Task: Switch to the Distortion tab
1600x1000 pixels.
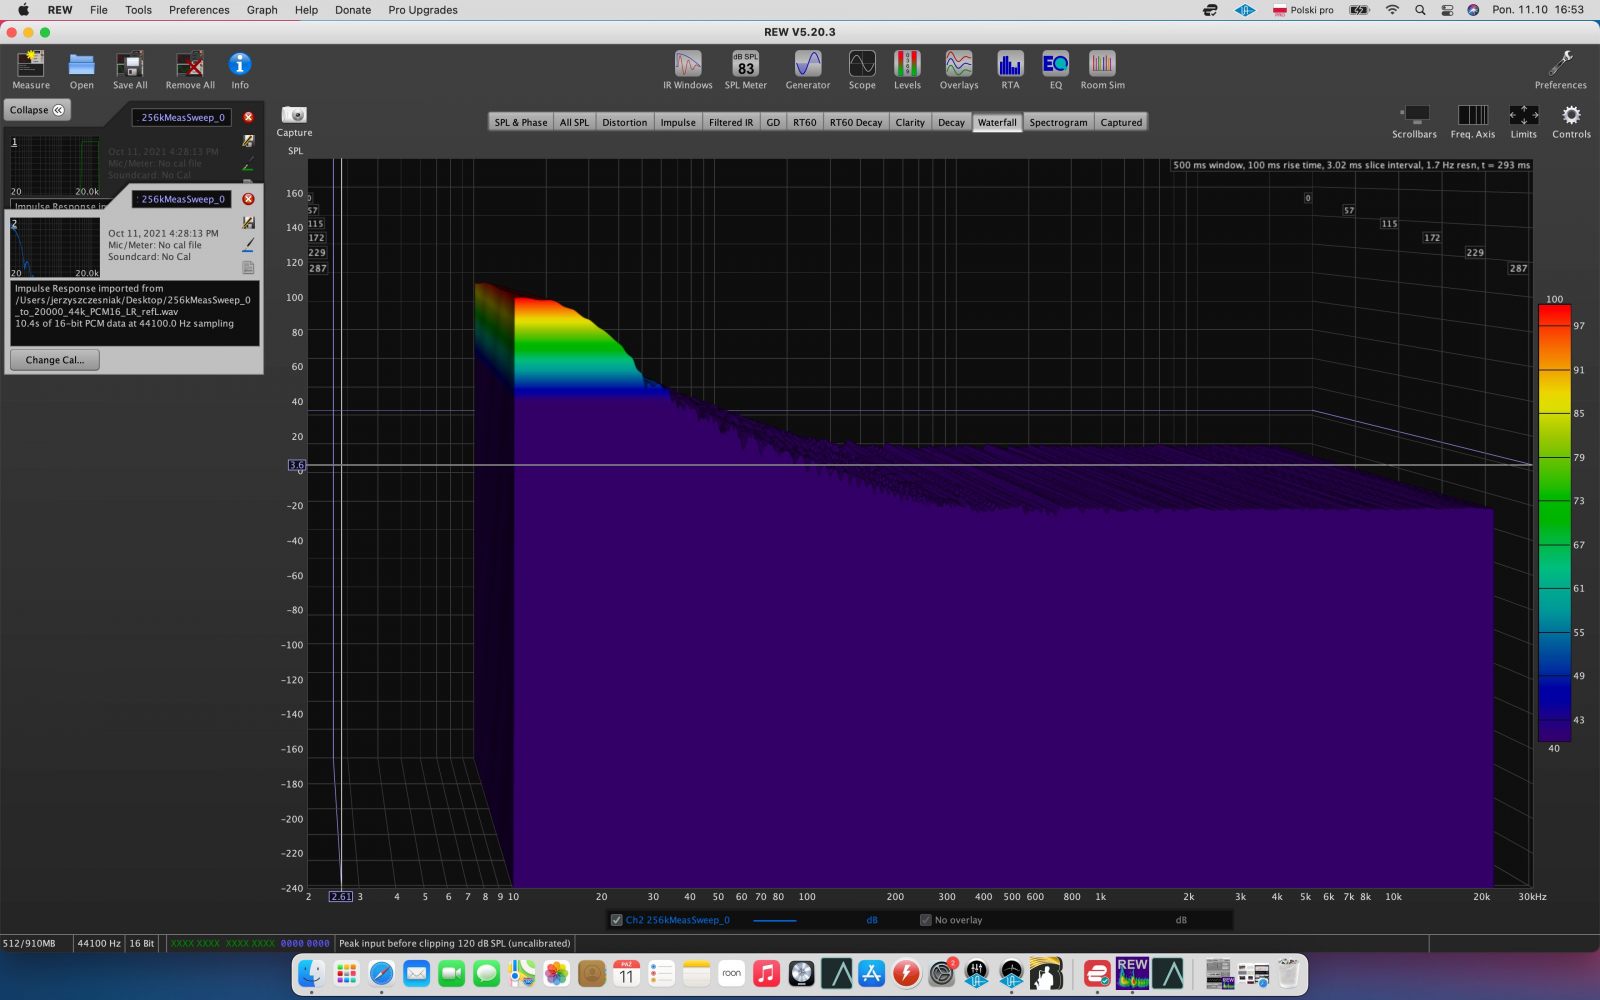Action: (625, 122)
